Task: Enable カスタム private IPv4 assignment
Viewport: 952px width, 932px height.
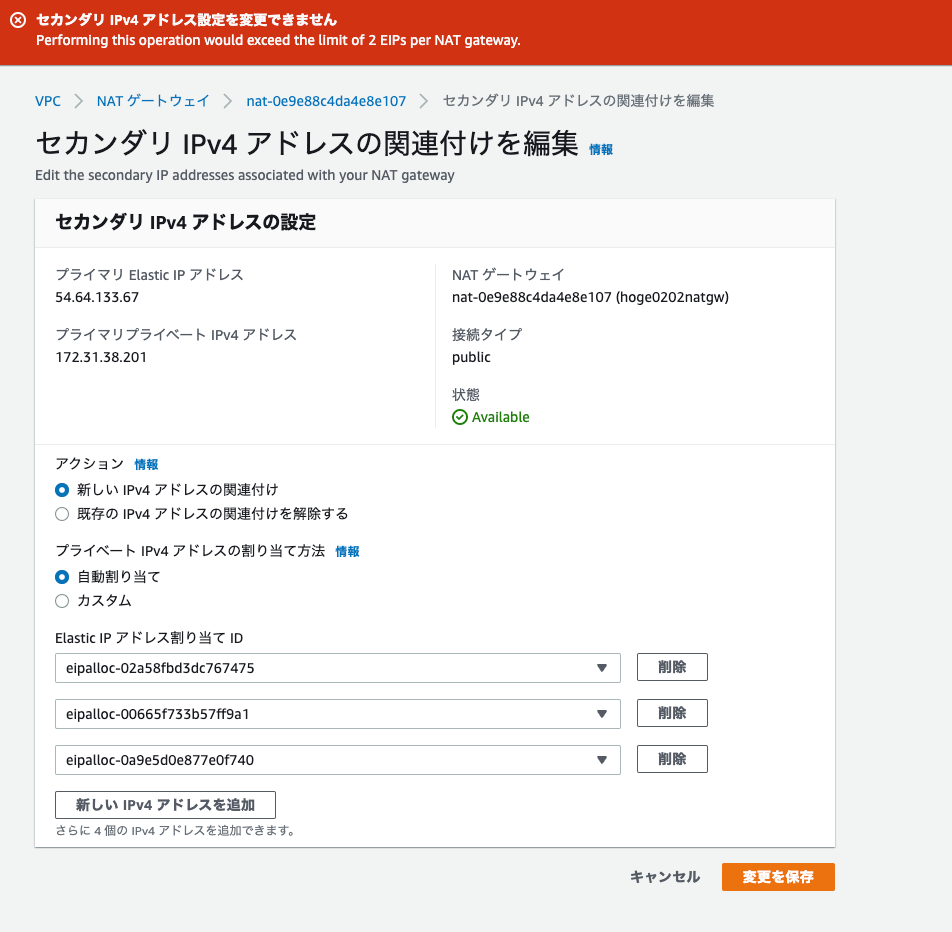Action: [x=61, y=600]
